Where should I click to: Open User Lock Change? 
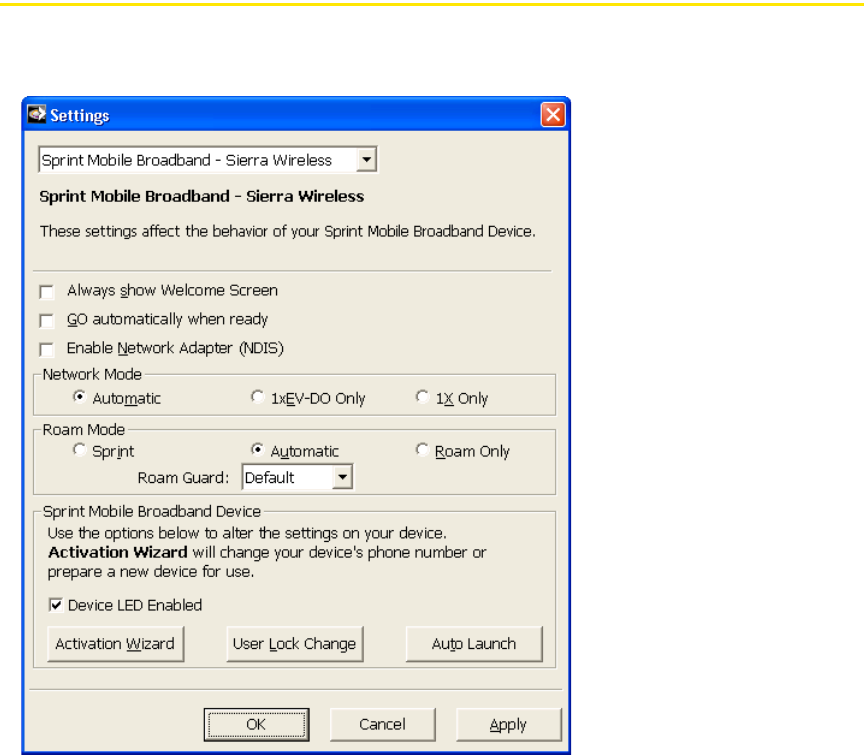pos(295,644)
